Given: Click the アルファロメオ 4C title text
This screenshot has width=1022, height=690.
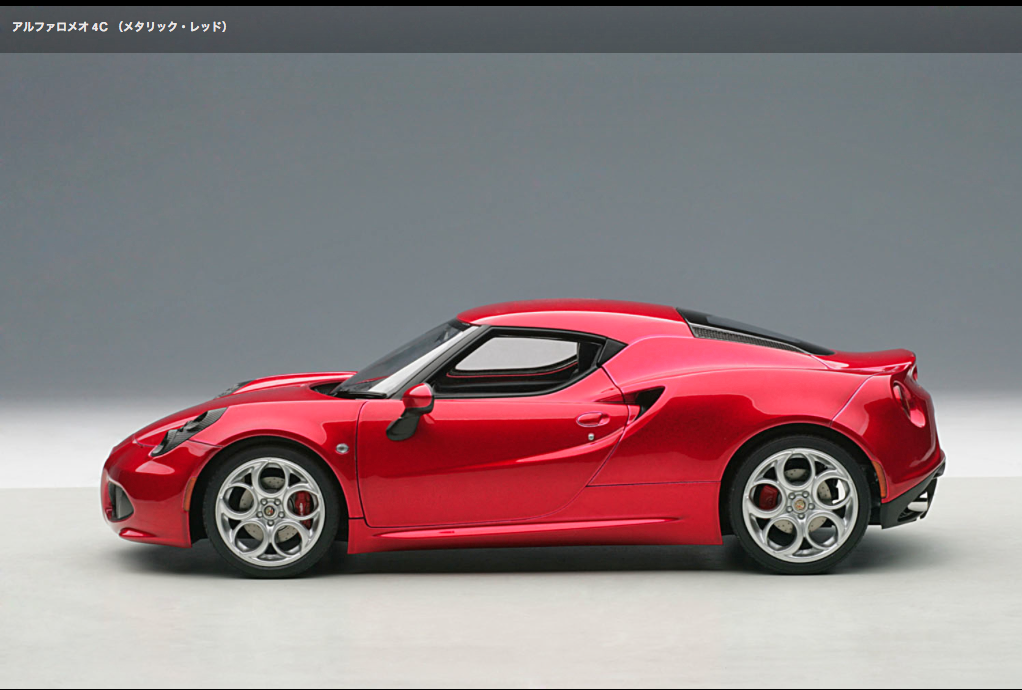Looking at the screenshot, I should (120, 27).
